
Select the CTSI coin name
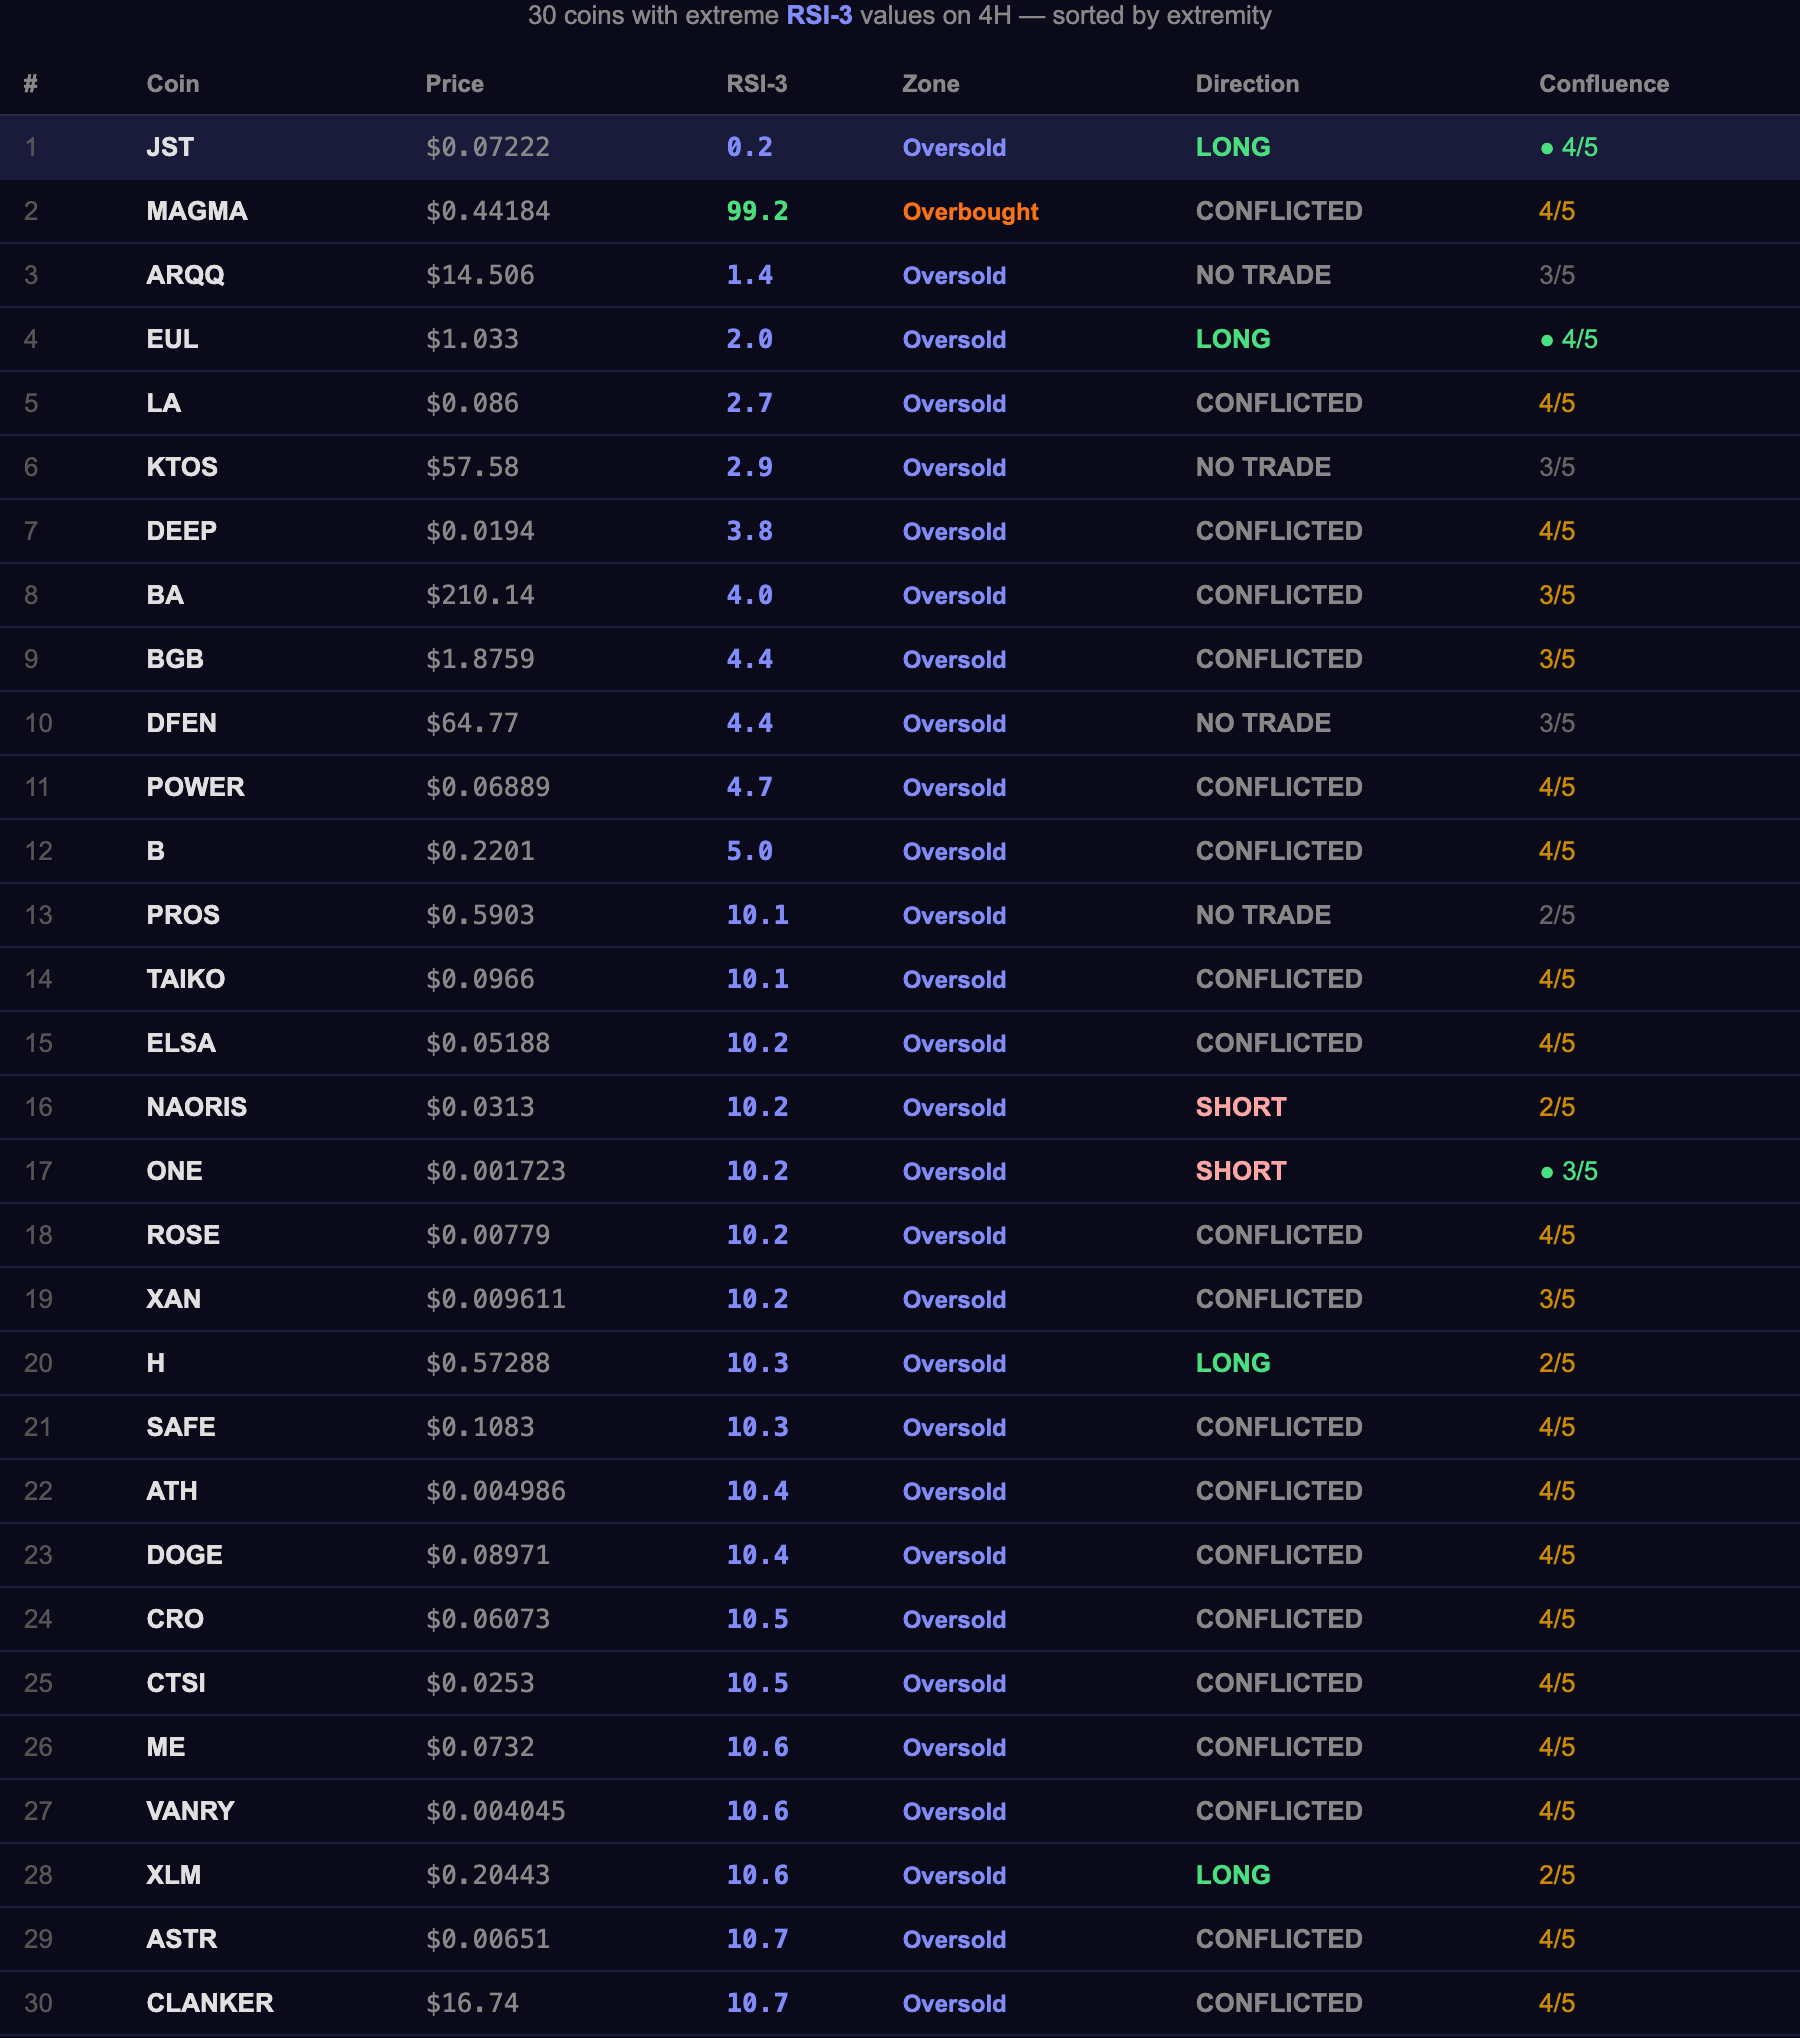tap(176, 1684)
